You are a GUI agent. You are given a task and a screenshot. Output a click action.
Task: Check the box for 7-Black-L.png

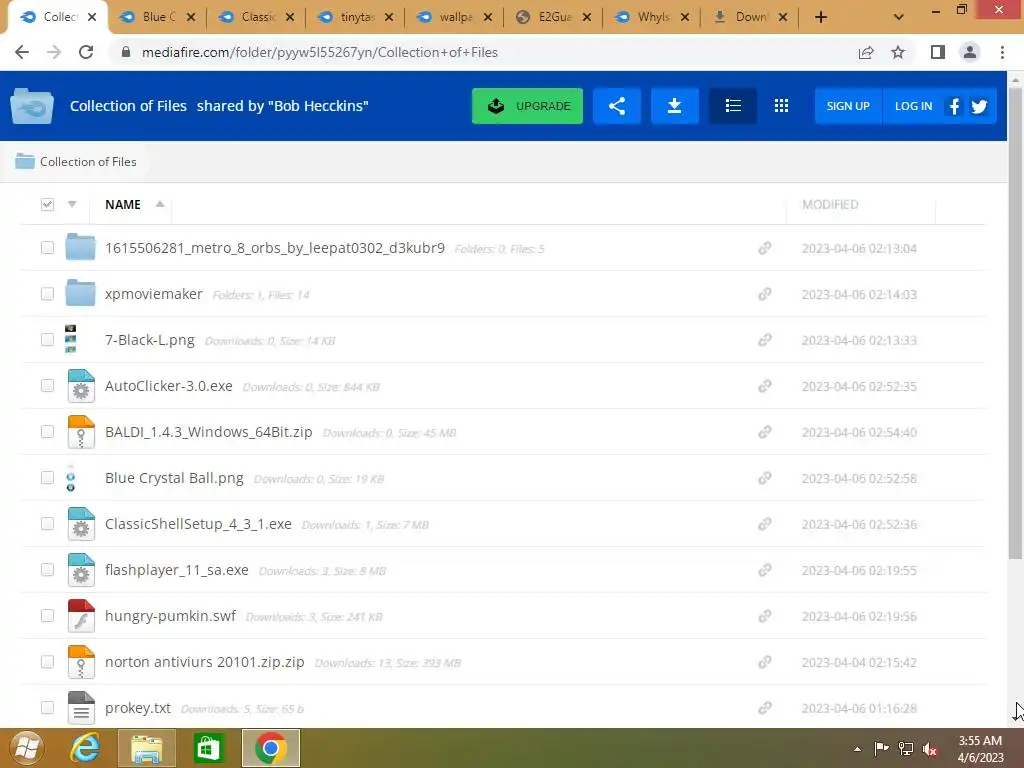pyautogui.click(x=47, y=340)
